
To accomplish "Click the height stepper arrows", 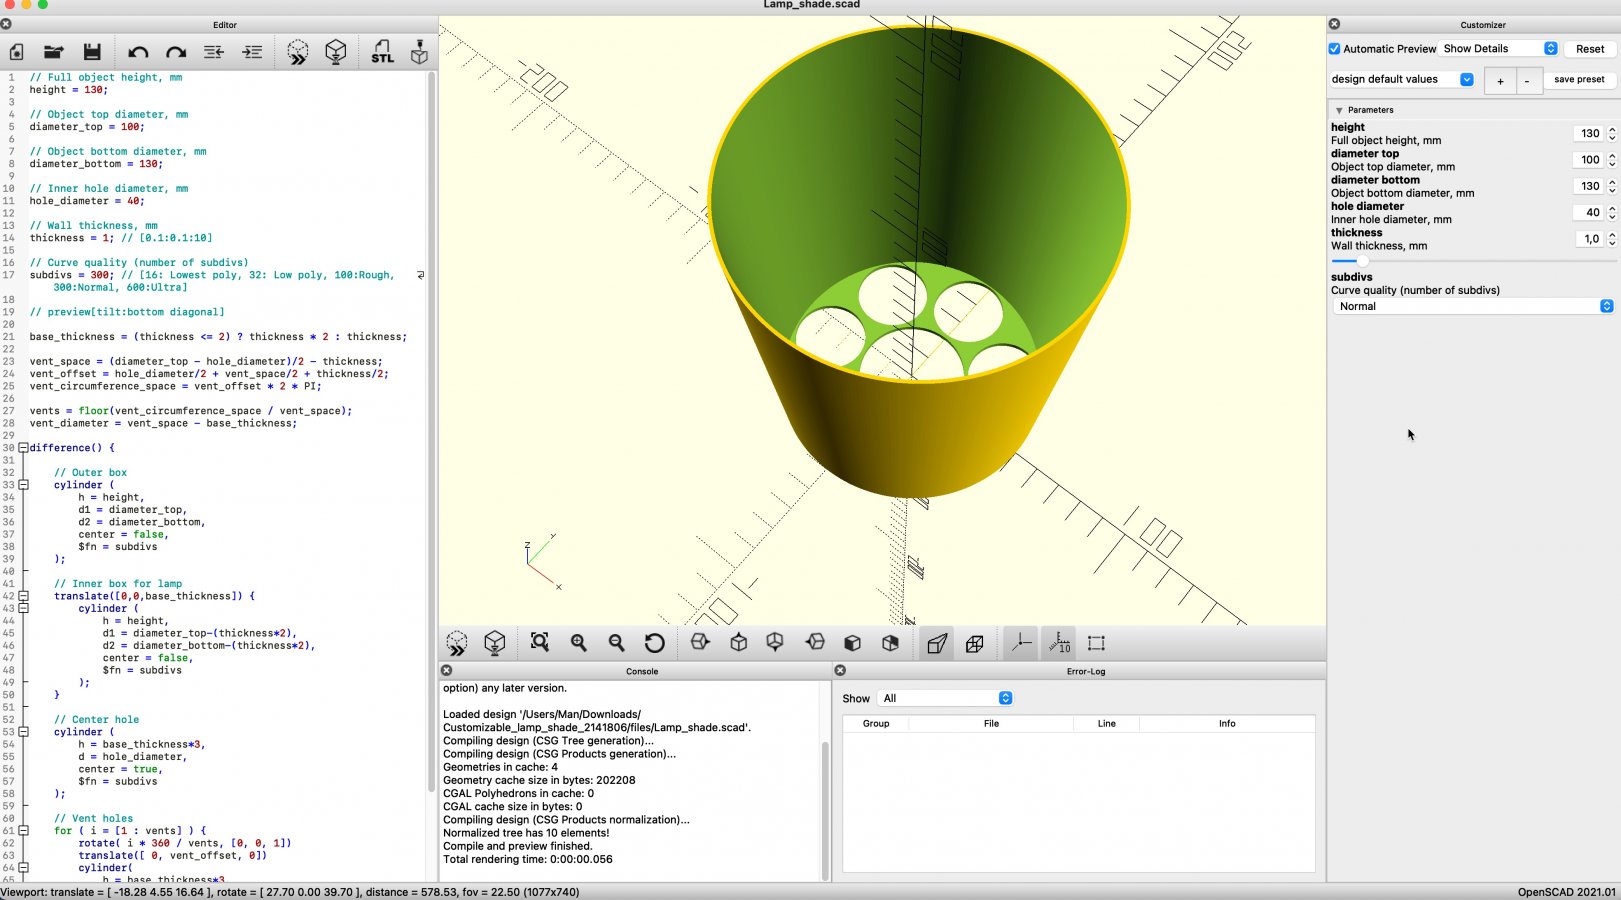I will [x=1612, y=133].
